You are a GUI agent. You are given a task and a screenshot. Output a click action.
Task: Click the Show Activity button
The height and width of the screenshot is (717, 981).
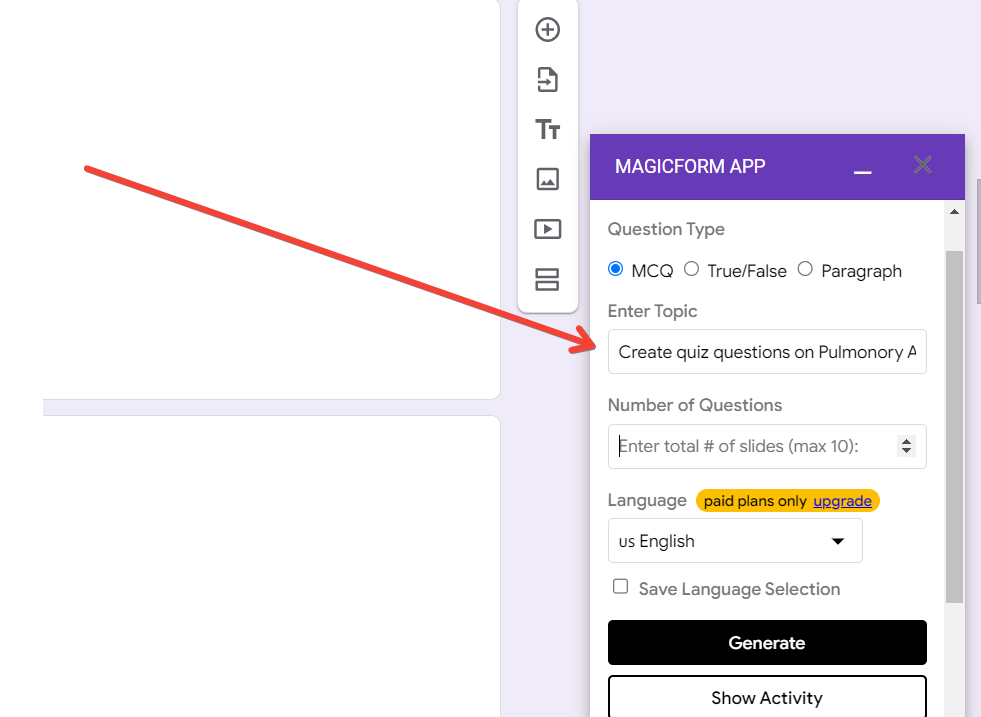point(767,696)
